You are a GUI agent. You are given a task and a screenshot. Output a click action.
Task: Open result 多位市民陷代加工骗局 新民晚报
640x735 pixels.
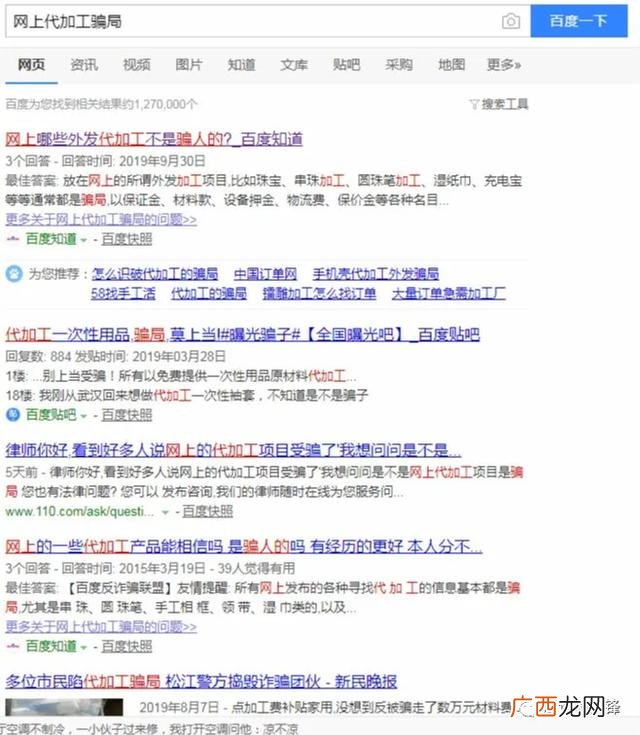(201, 682)
